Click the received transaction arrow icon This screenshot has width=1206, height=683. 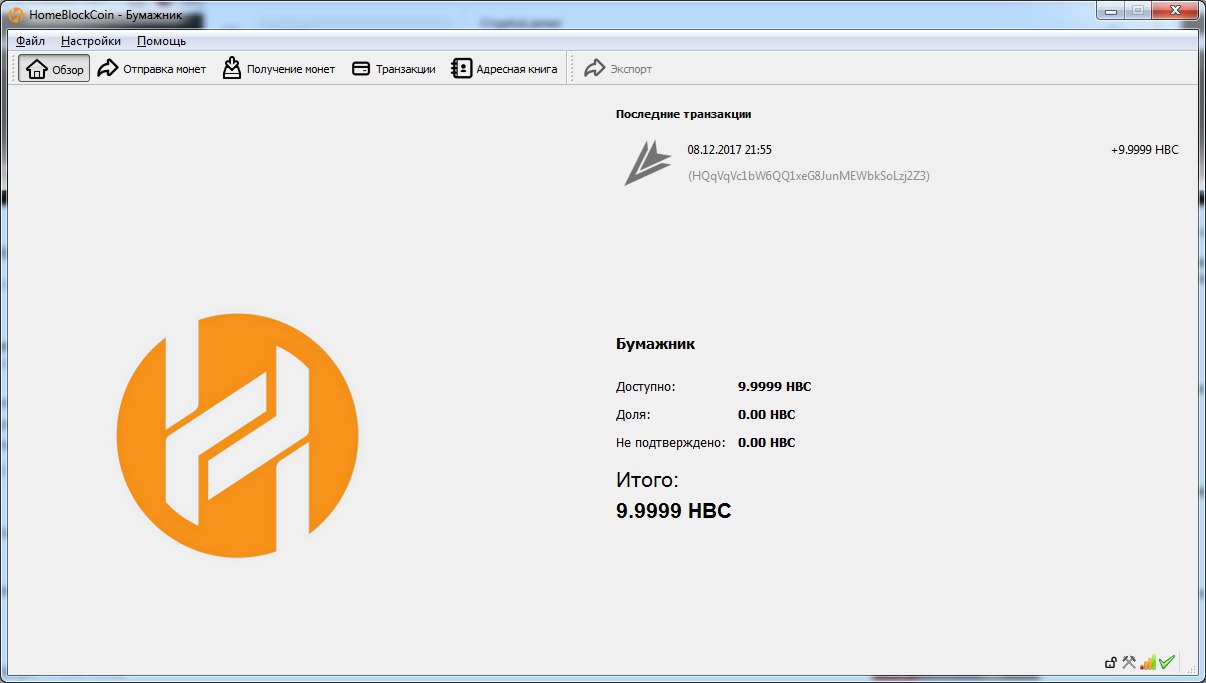[x=648, y=163]
